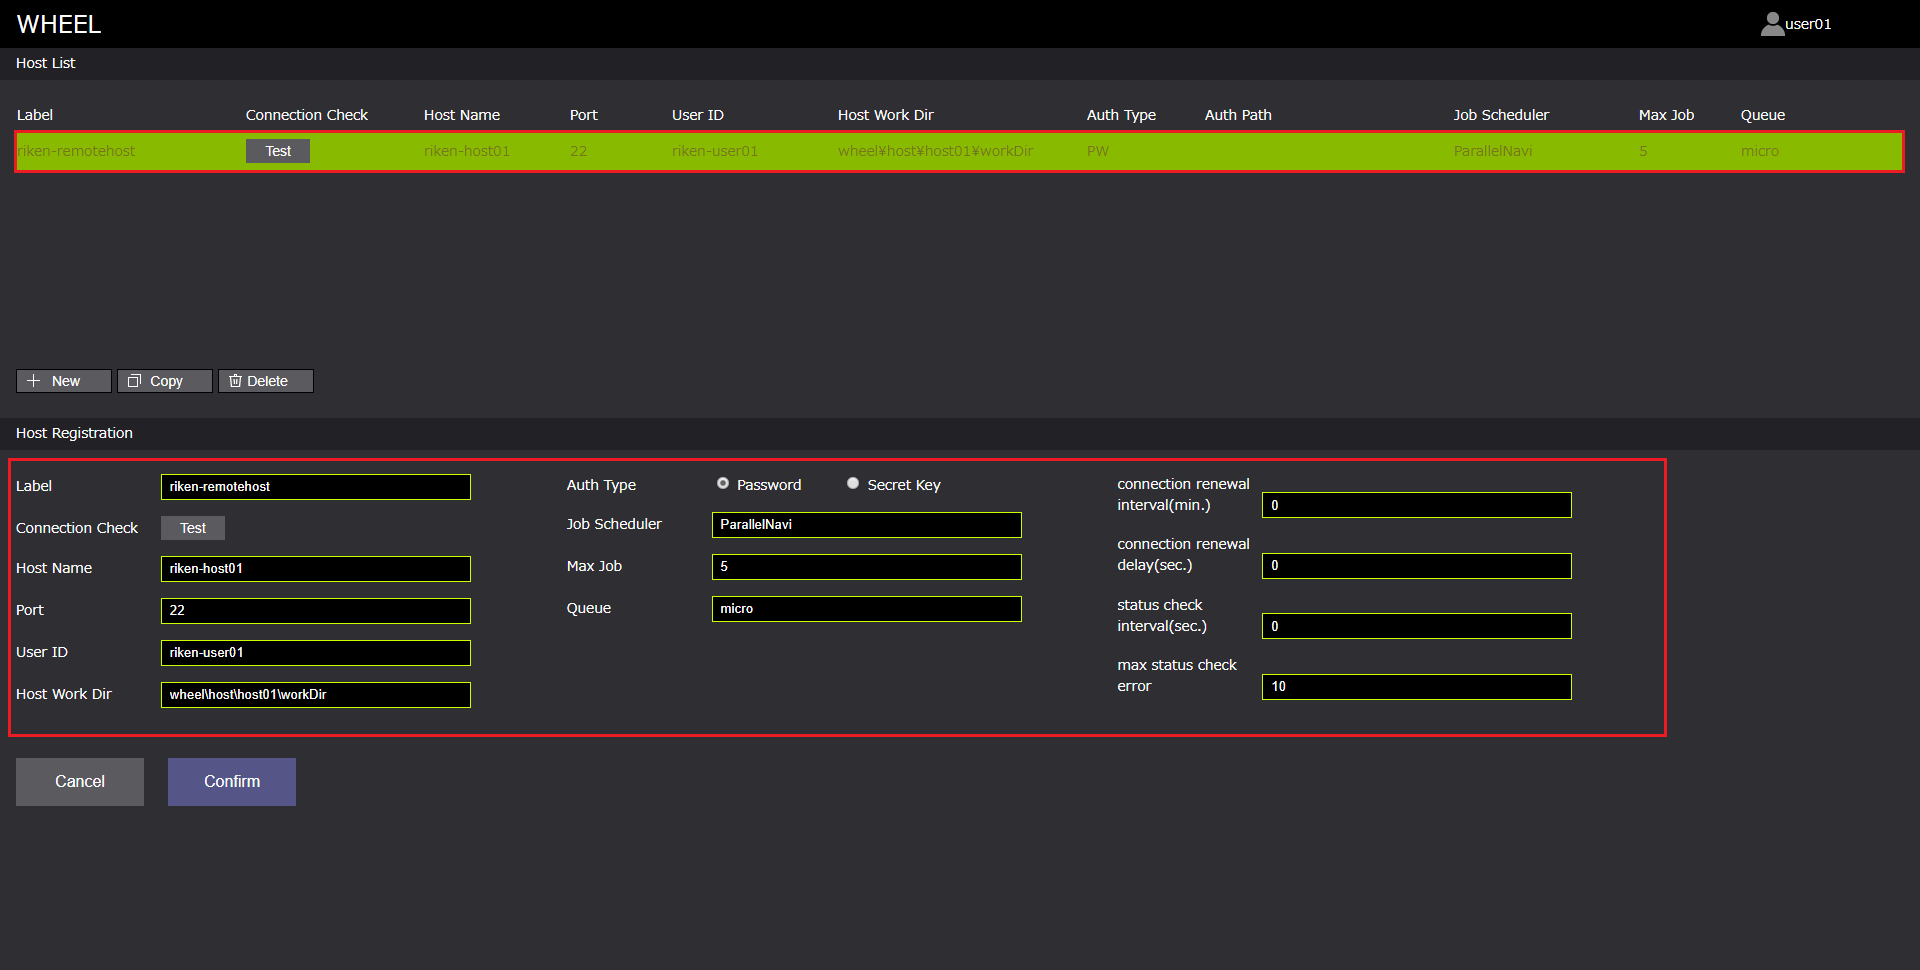
Task: Select the Secret Key auth type radio
Action: [x=853, y=484]
